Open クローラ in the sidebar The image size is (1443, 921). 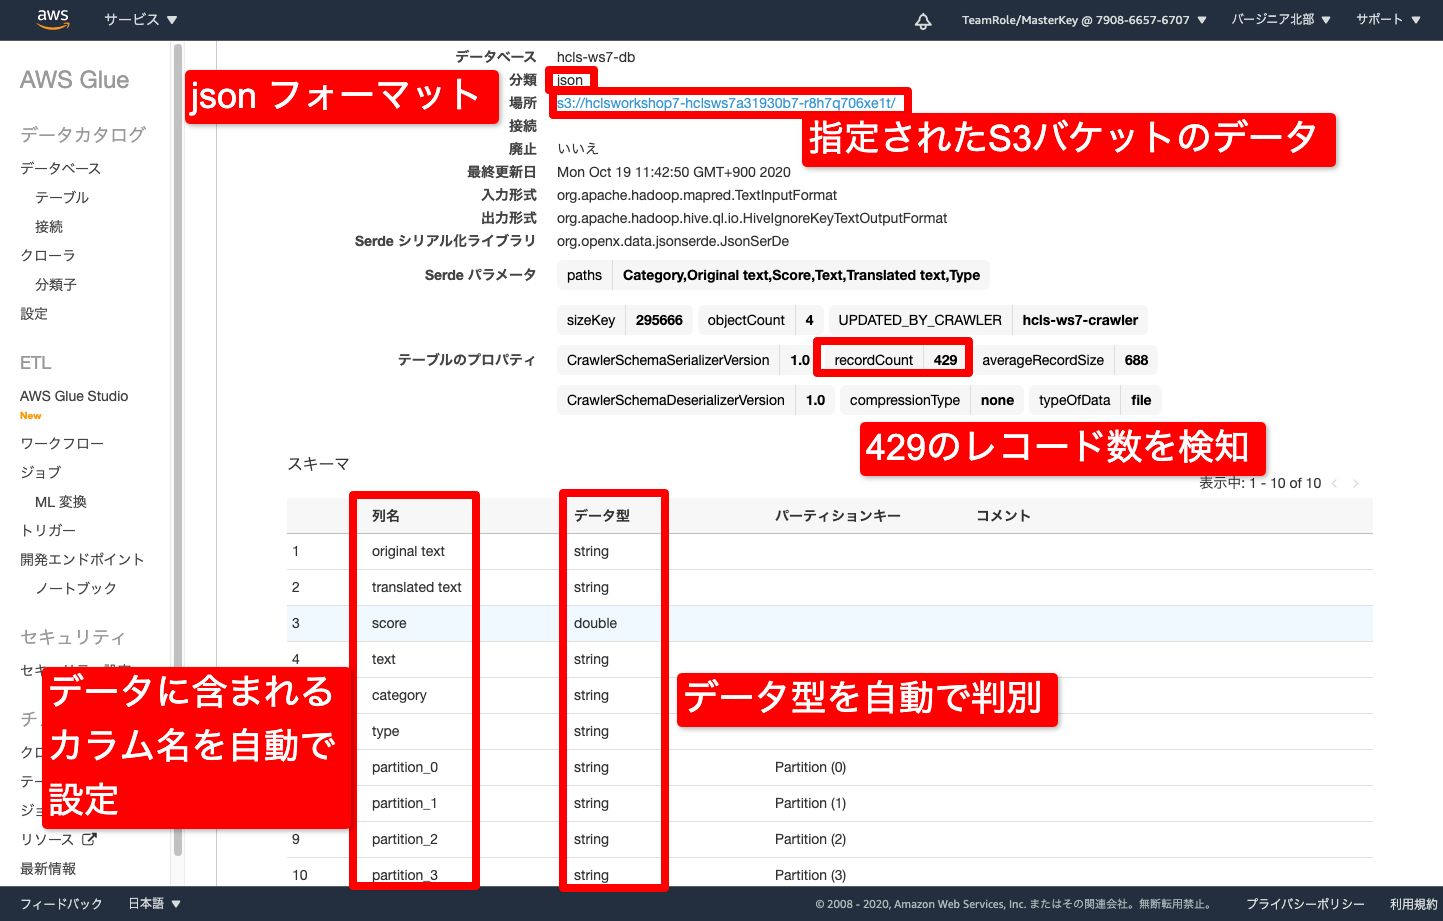point(48,255)
